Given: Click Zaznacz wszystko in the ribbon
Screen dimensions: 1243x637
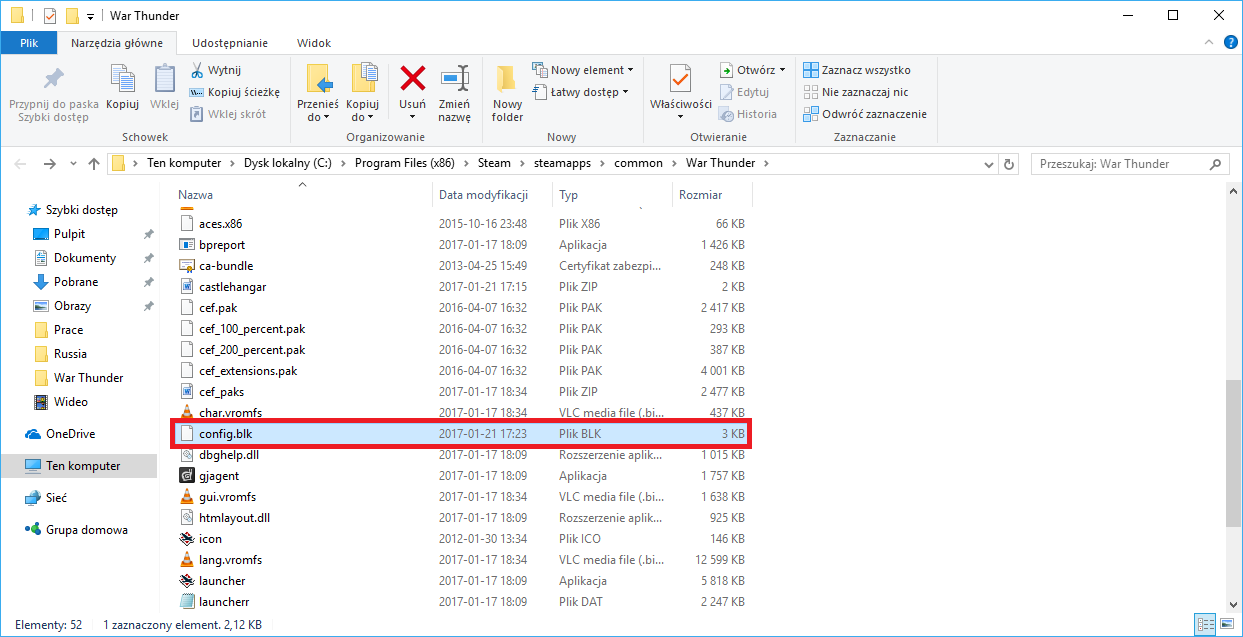Looking at the screenshot, I should [857, 70].
